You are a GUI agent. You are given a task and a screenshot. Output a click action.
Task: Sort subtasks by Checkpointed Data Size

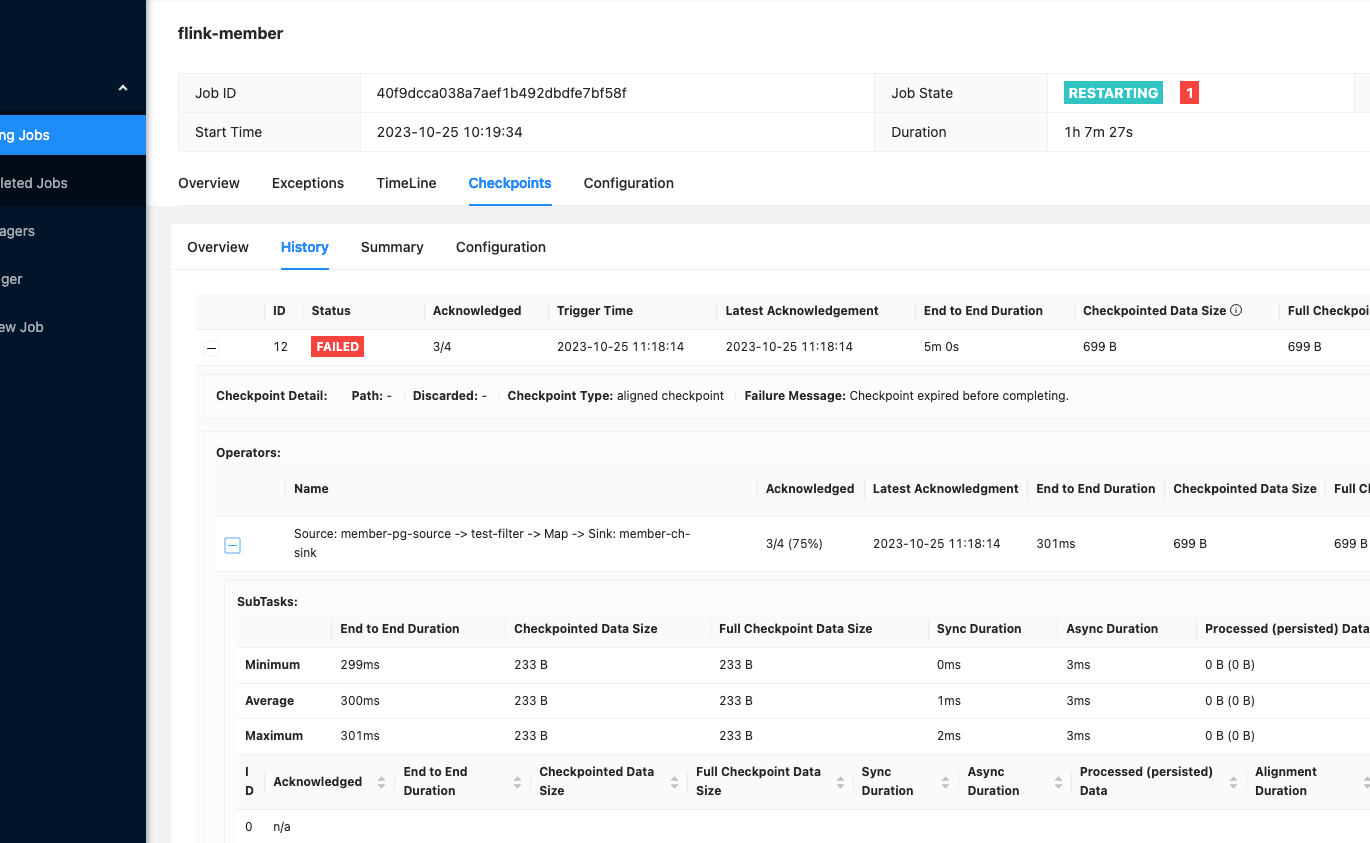674,782
